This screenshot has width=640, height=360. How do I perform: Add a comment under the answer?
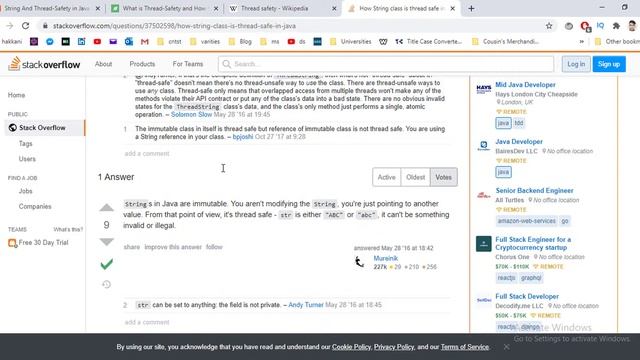tap(147, 322)
